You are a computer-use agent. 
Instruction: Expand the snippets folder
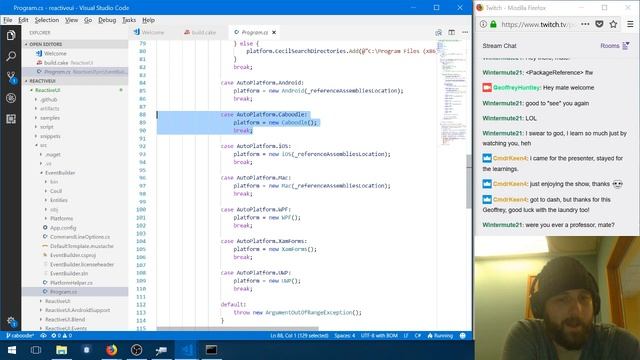(x=50, y=136)
